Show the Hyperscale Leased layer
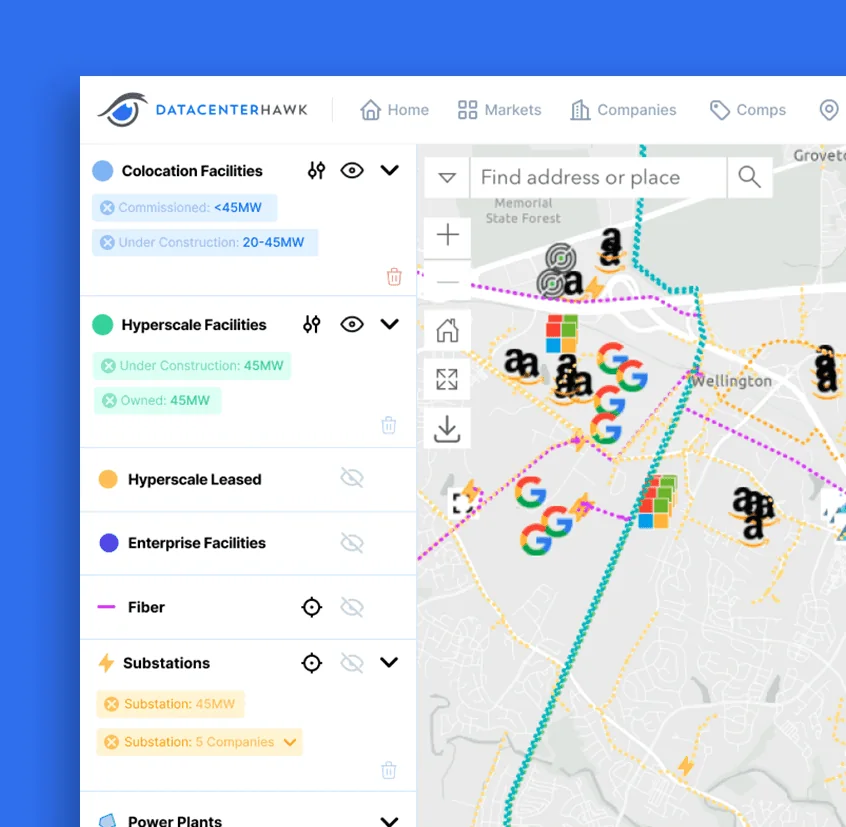This screenshot has height=827, width=846. point(352,478)
